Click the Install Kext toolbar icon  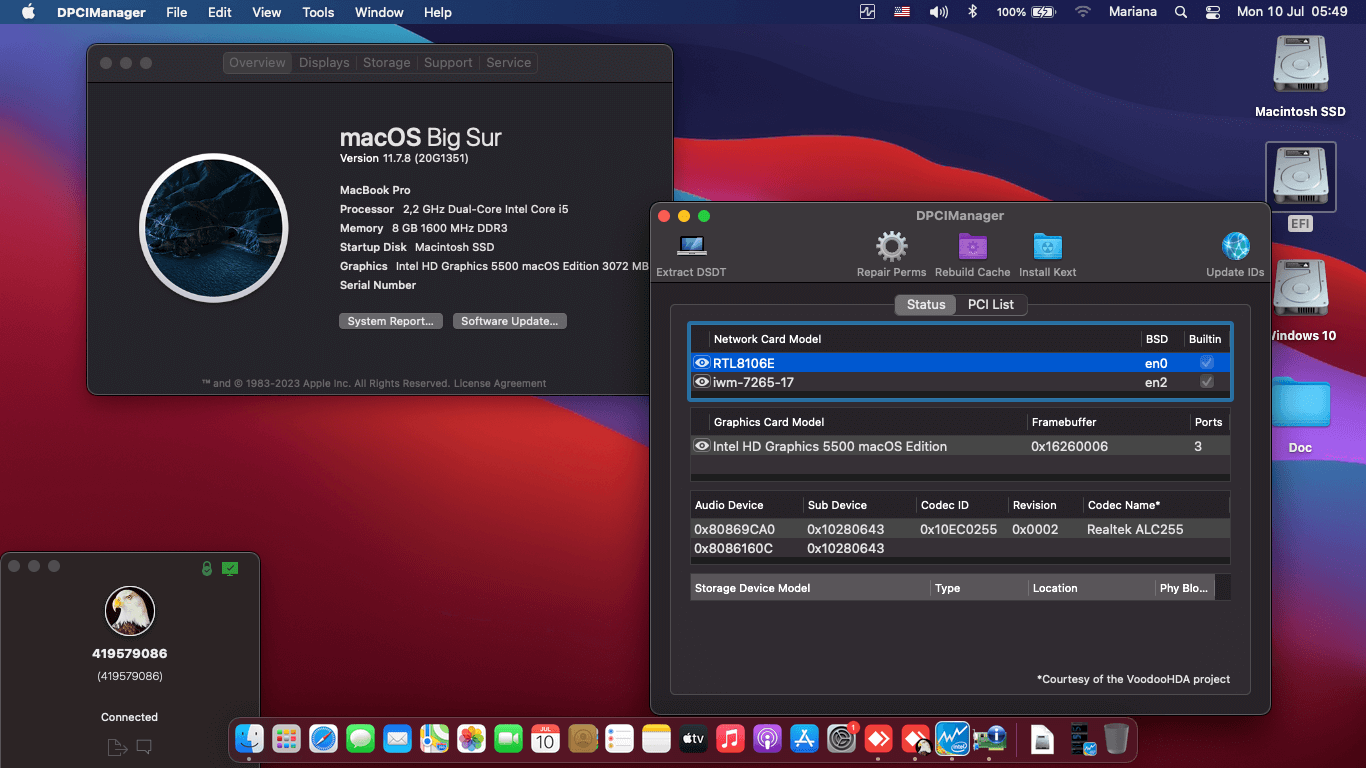[x=1047, y=246]
